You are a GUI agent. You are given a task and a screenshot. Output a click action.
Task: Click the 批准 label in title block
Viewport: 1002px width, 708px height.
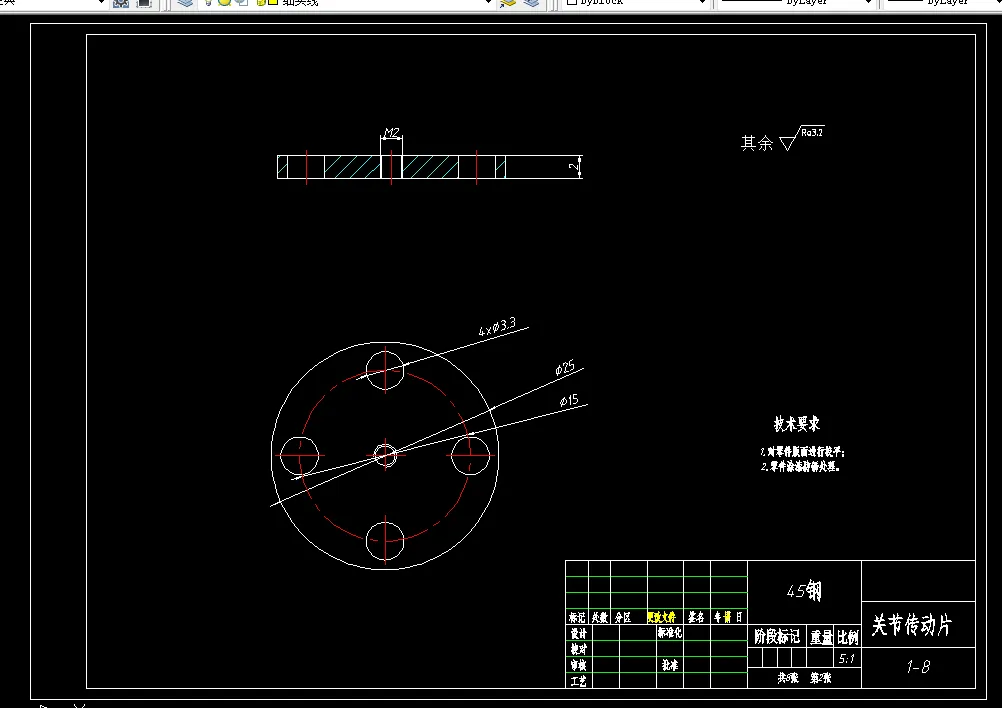[x=670, y=665]
